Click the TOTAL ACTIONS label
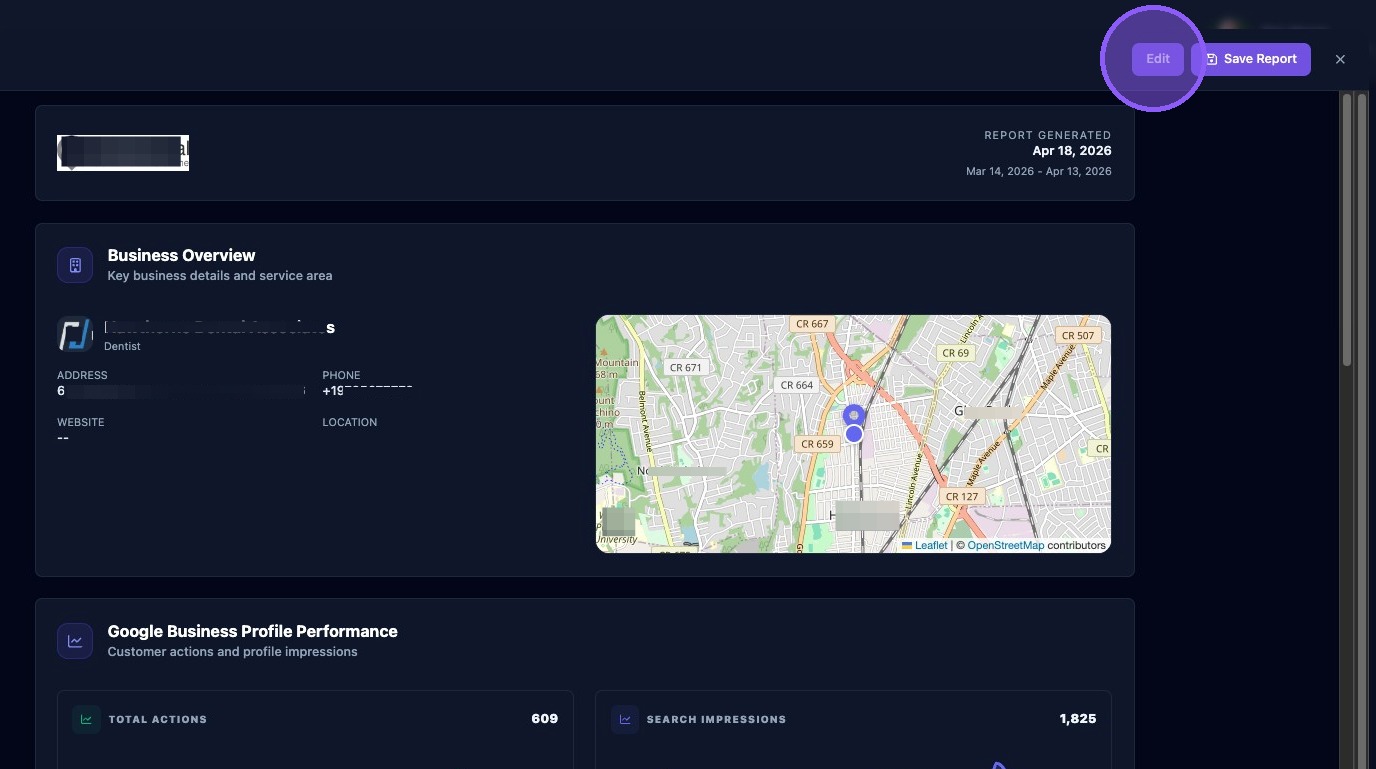 coord(158,719)
